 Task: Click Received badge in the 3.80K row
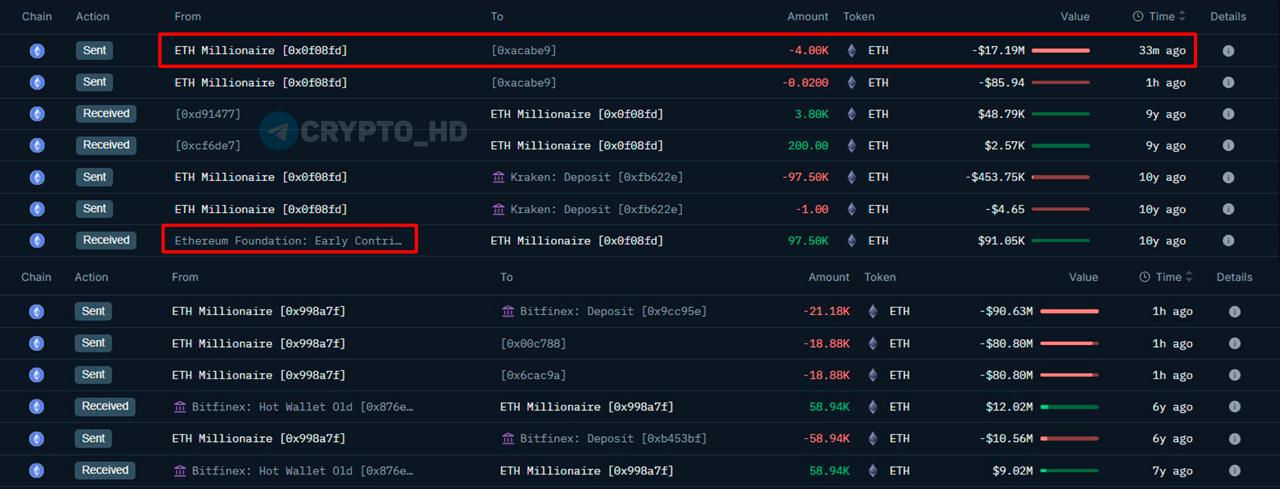[106, 114]
